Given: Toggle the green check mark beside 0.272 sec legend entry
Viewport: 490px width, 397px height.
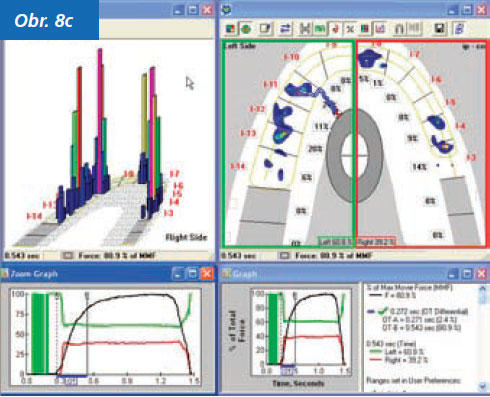Looking at the screenshot, I should [383, 311].
